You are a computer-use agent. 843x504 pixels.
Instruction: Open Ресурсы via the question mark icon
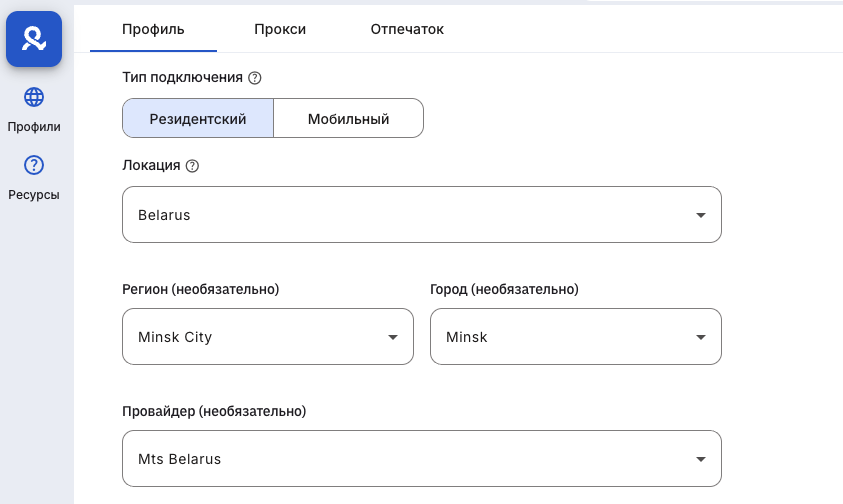point(34,165)
